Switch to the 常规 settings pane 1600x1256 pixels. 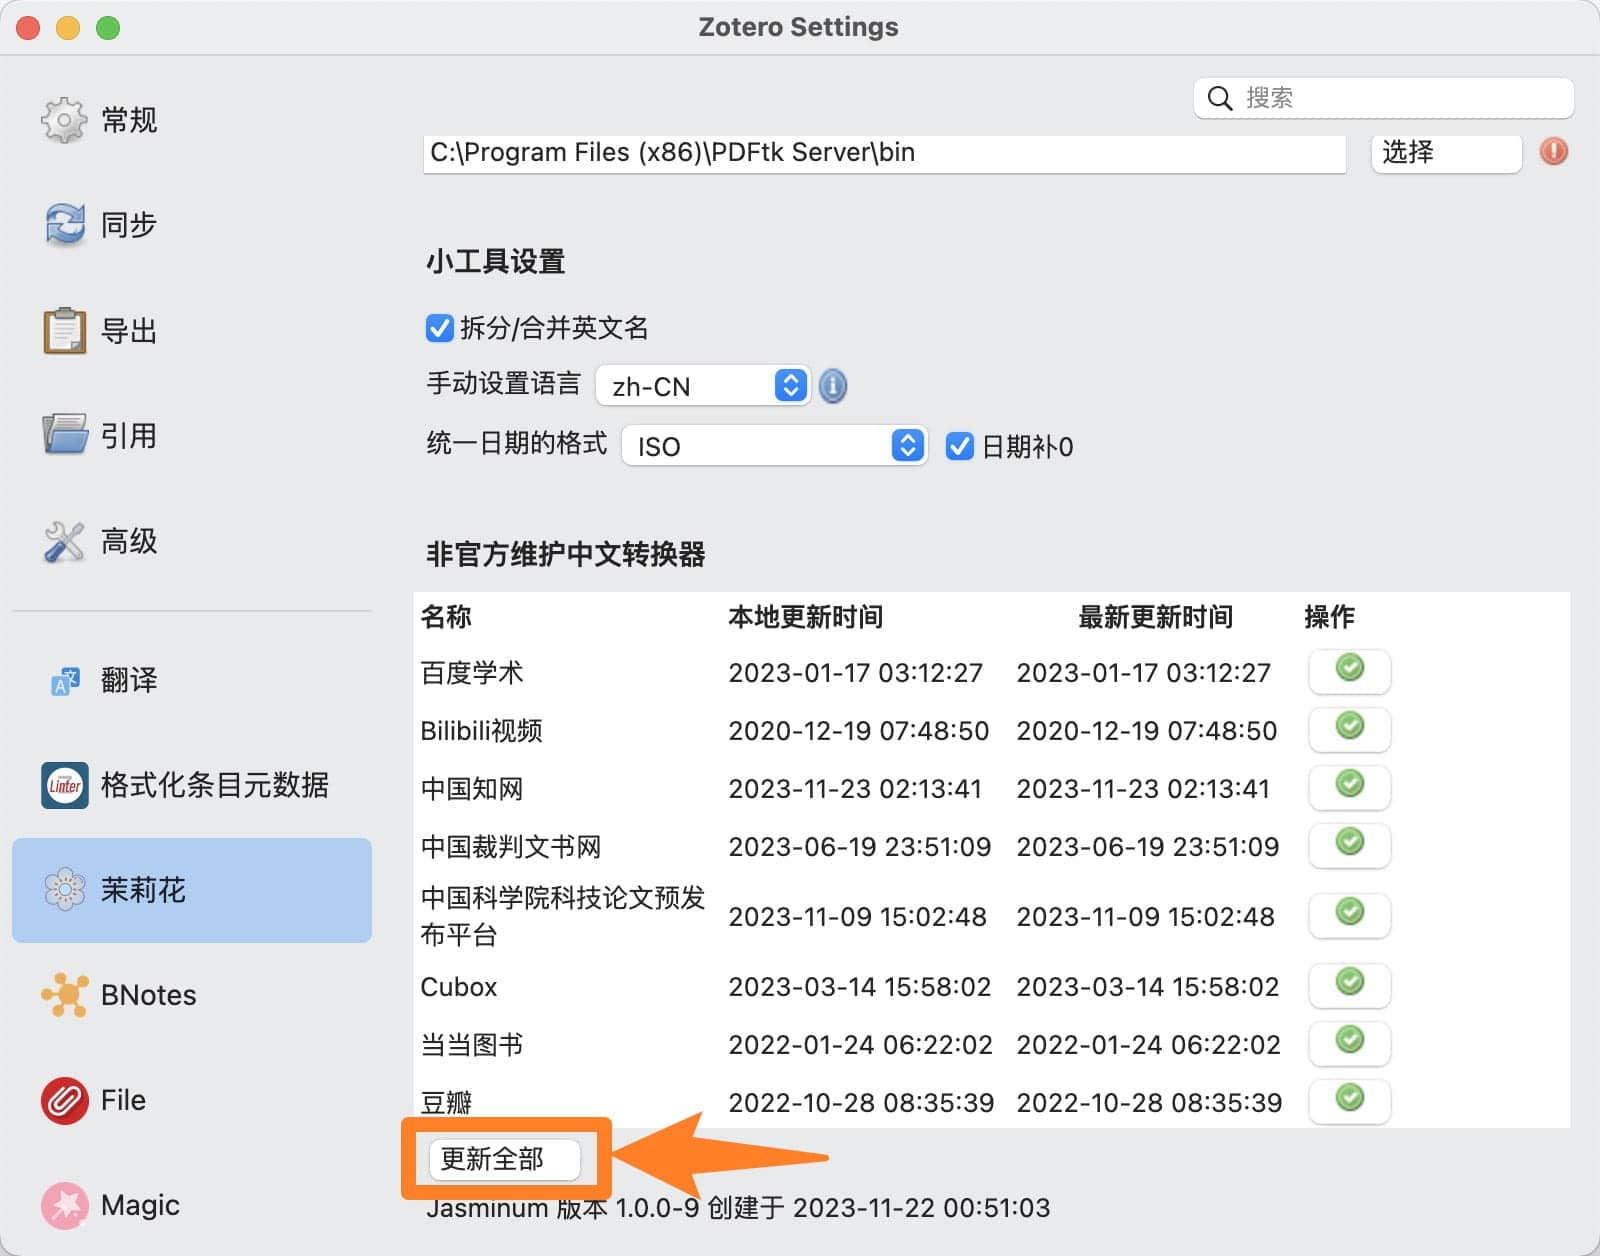pyautogui.click(x=64, y=119)
